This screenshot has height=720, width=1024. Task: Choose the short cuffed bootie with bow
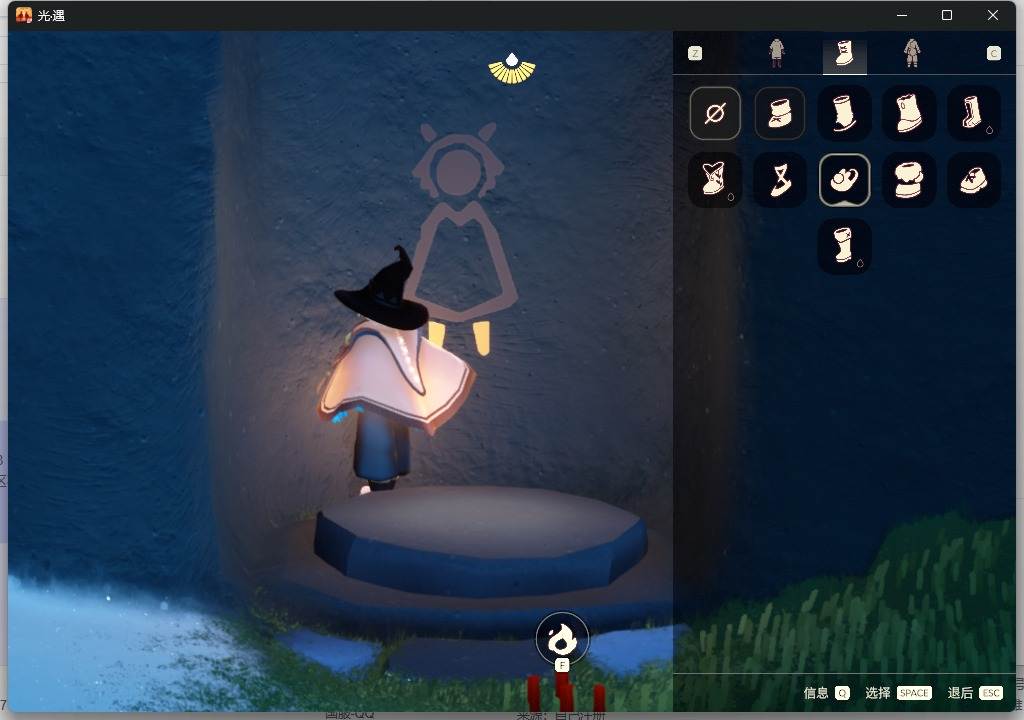coord(780,114)
